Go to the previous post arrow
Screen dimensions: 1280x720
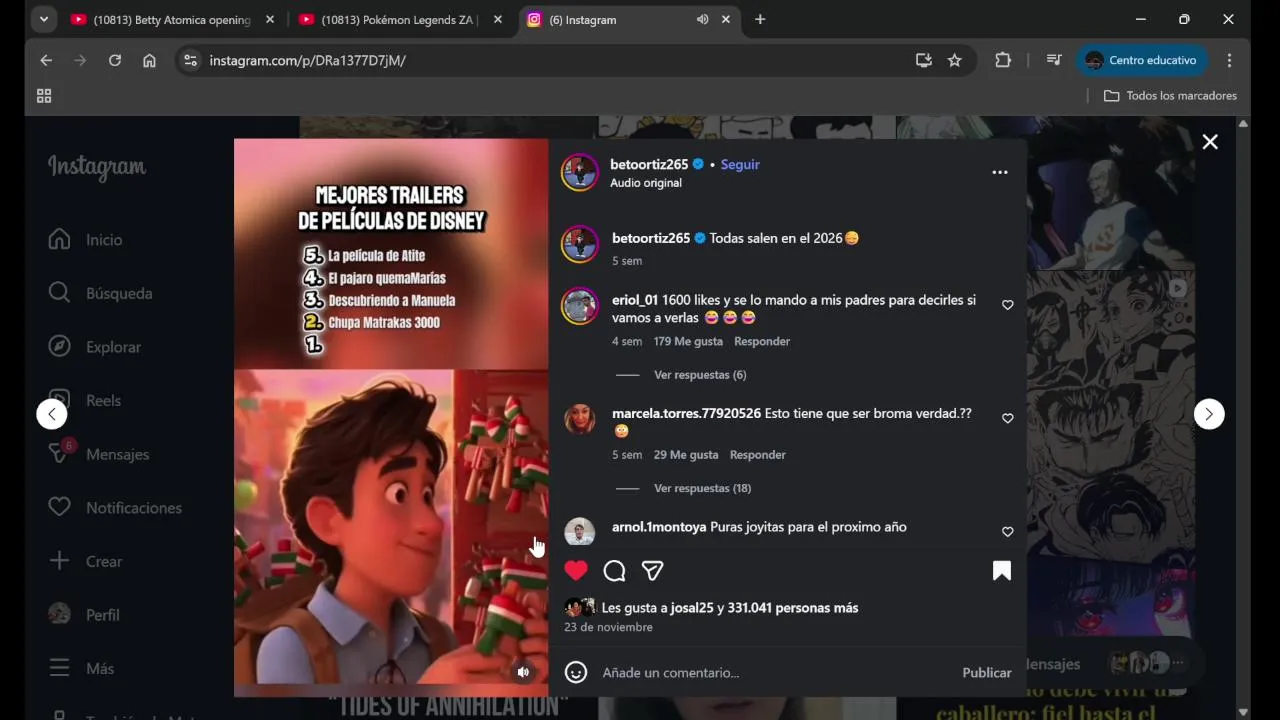52,414
